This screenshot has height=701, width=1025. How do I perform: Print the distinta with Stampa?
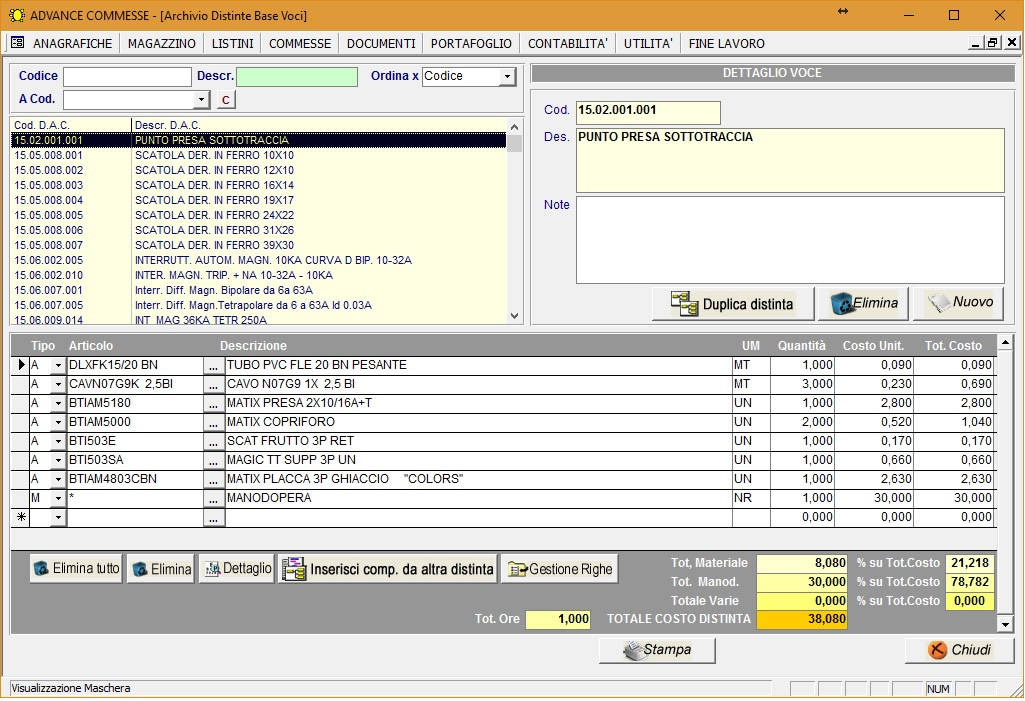pos(657,650)
